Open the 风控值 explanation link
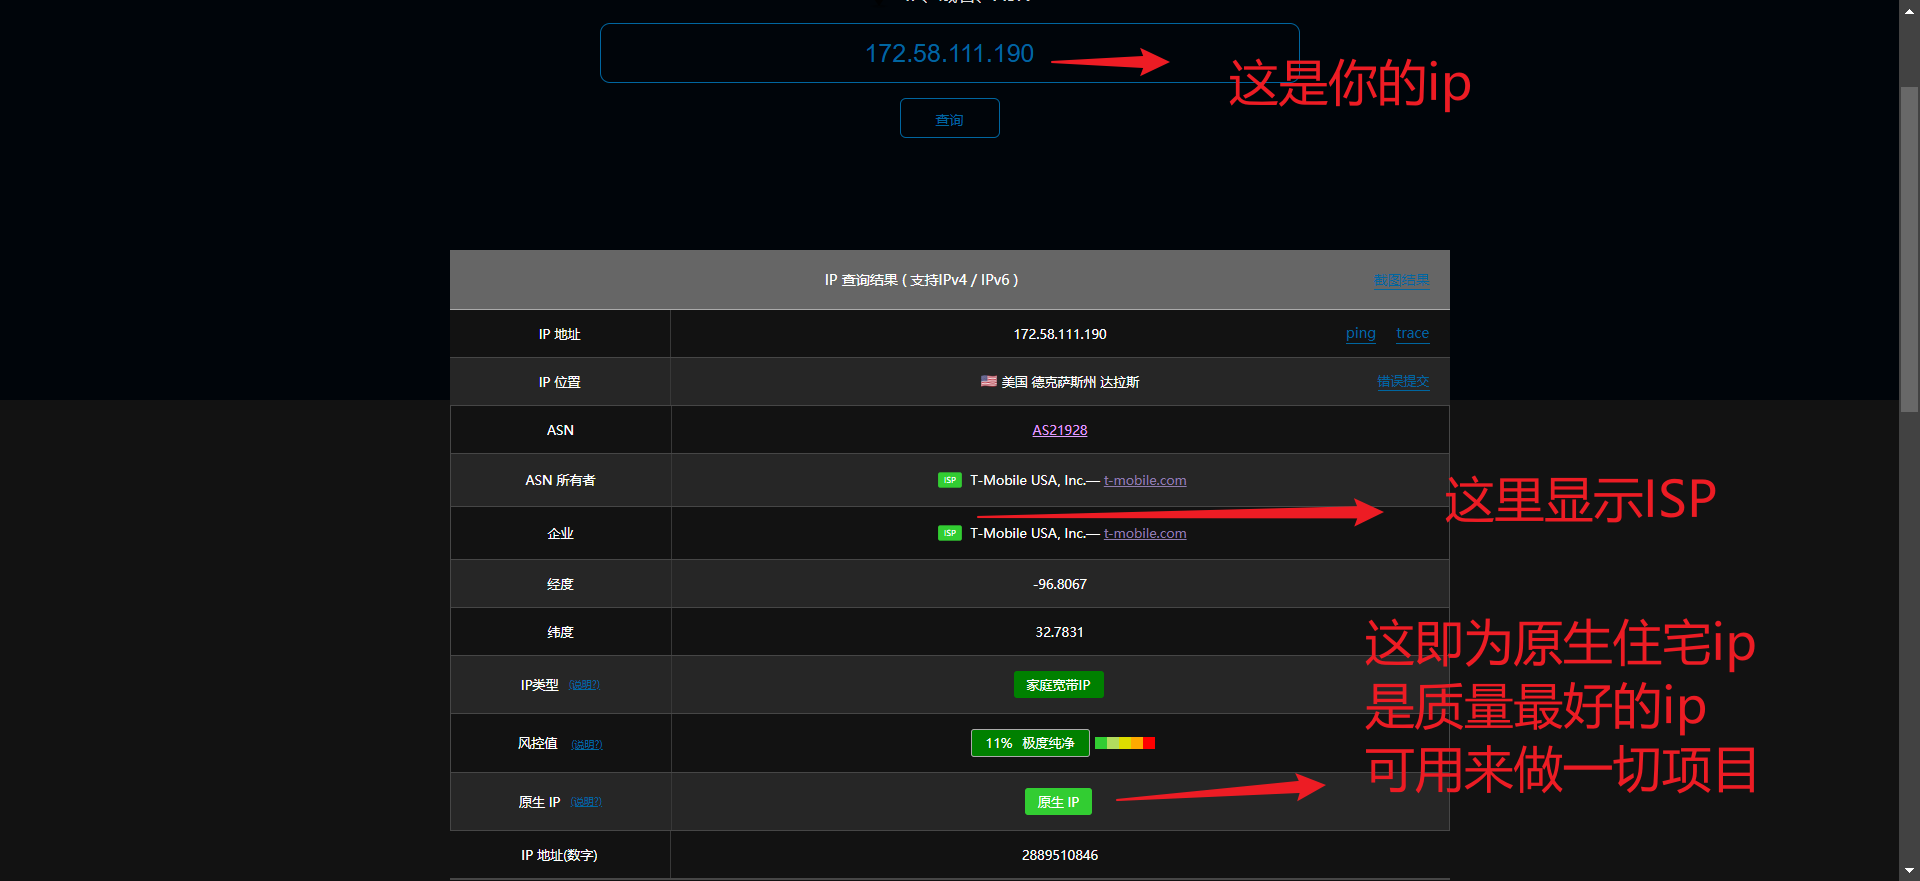This screenshot has height=881, width=1920. click(x=586, y=744)
